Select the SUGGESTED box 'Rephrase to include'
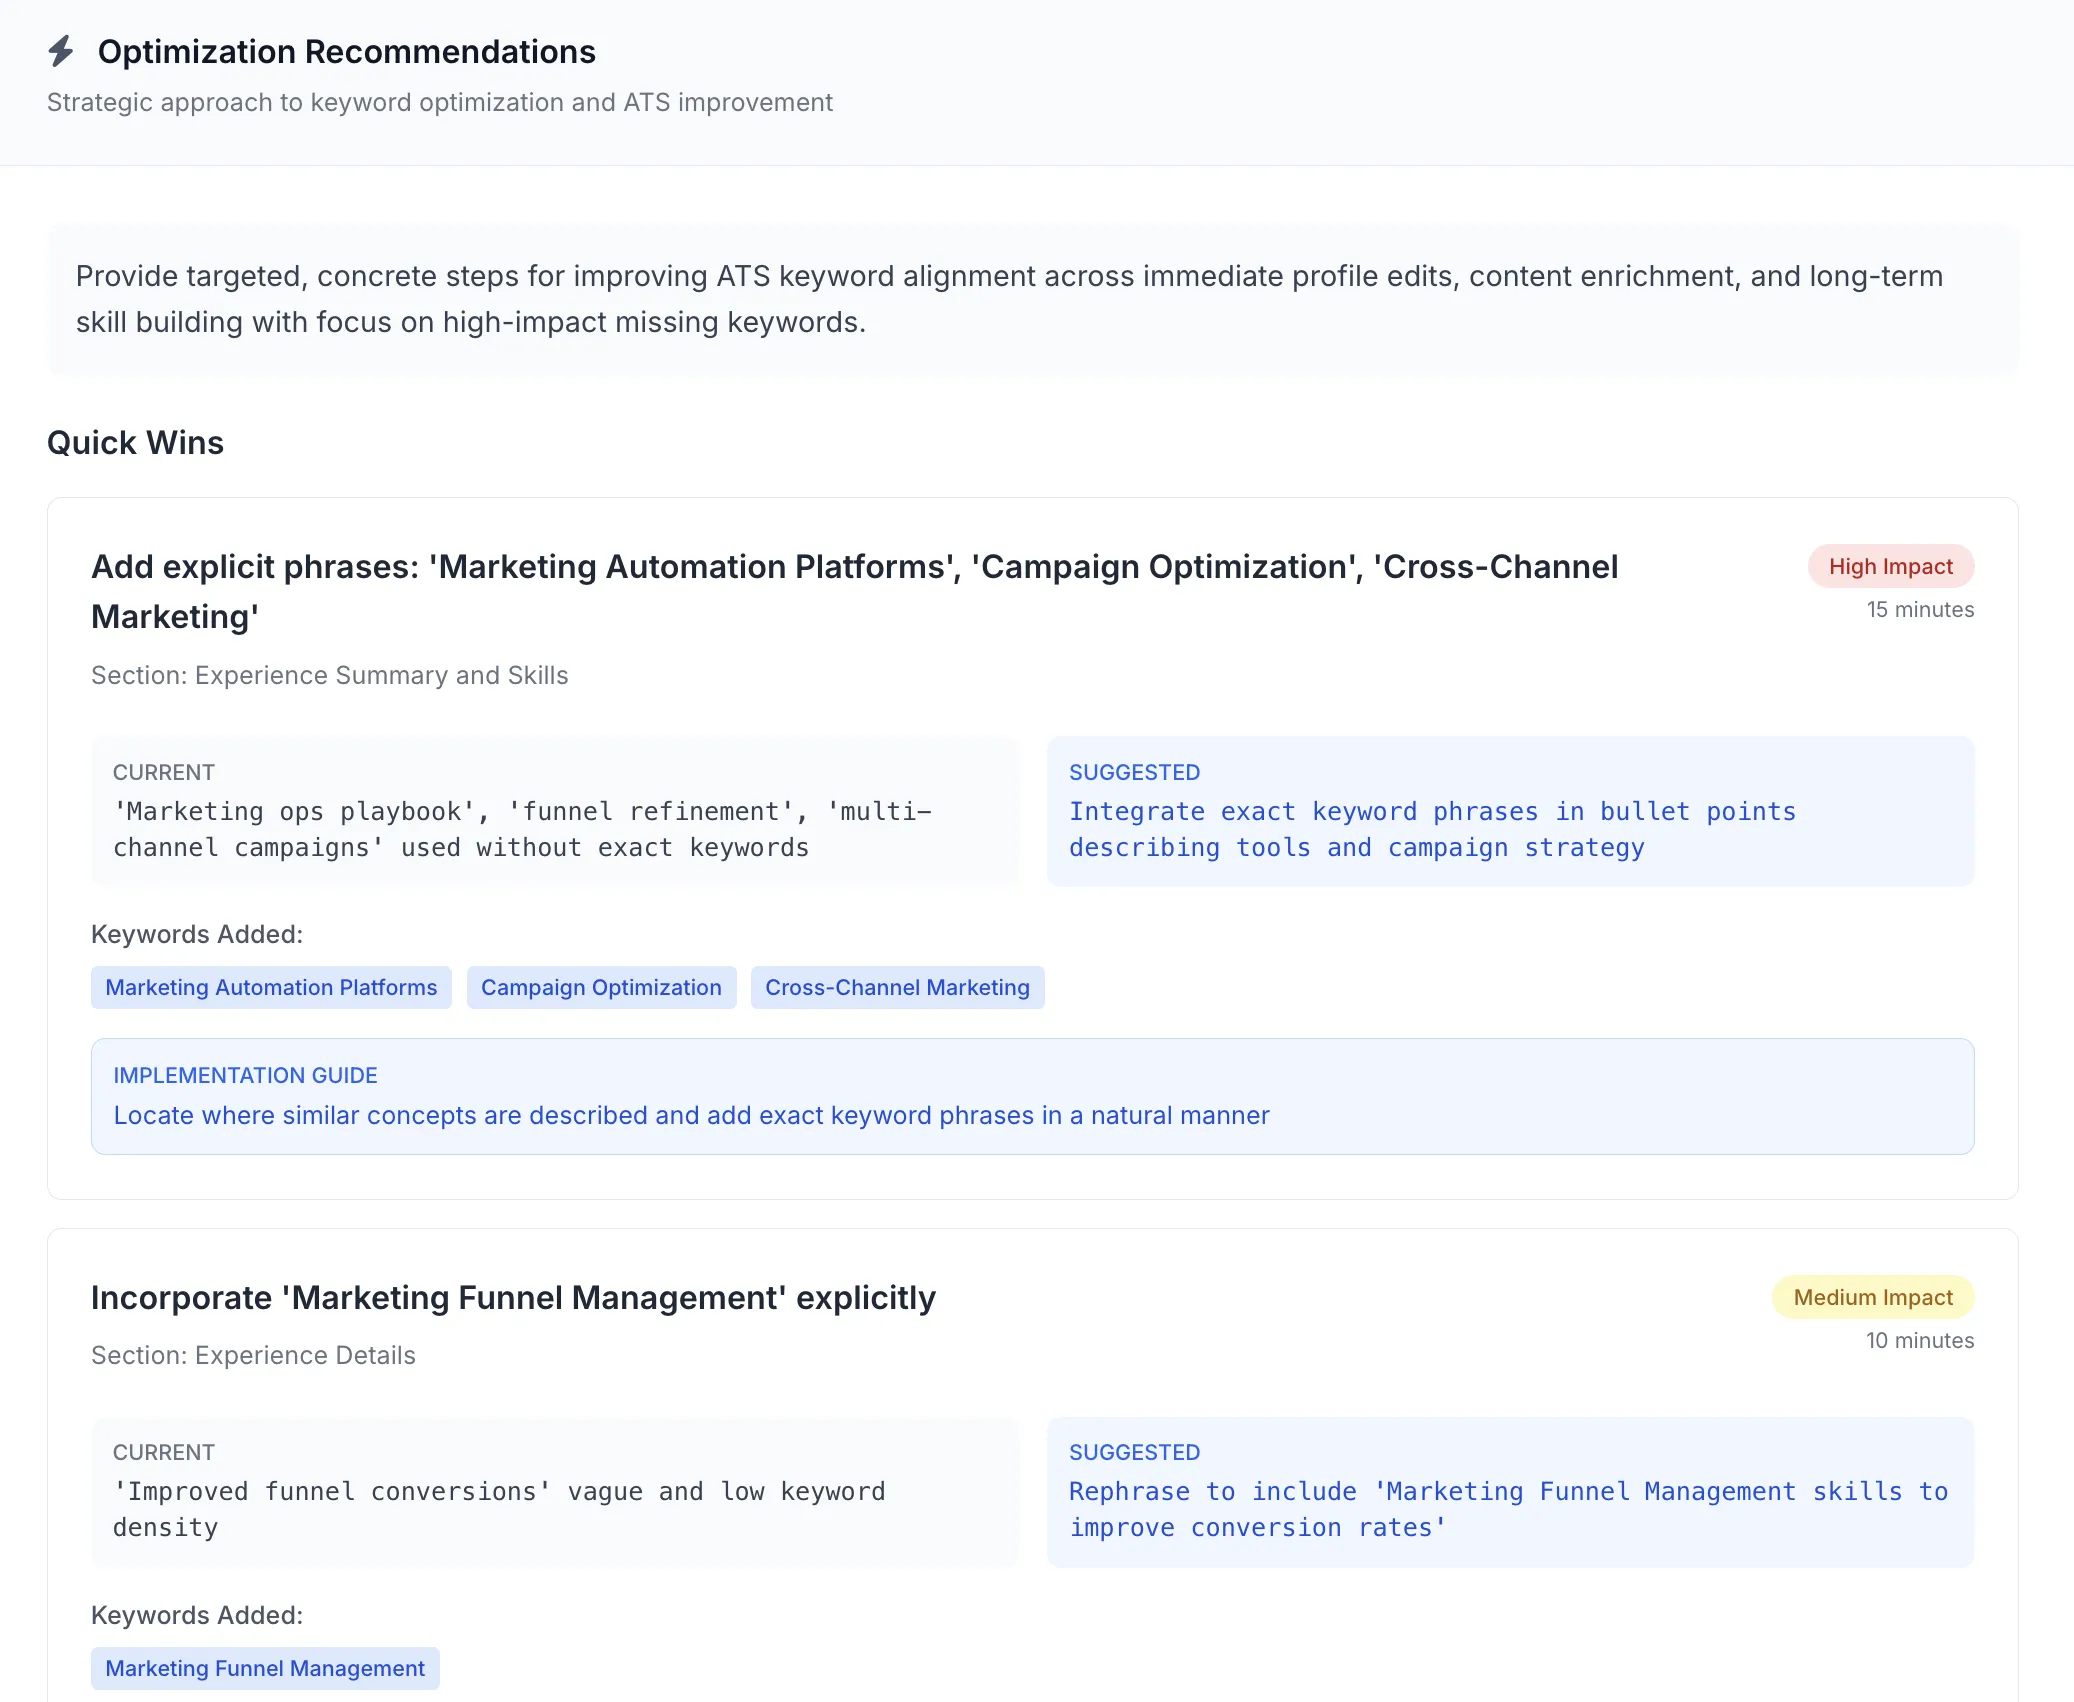This screenshot has height=1702, width=2074. [1510, 1491]
